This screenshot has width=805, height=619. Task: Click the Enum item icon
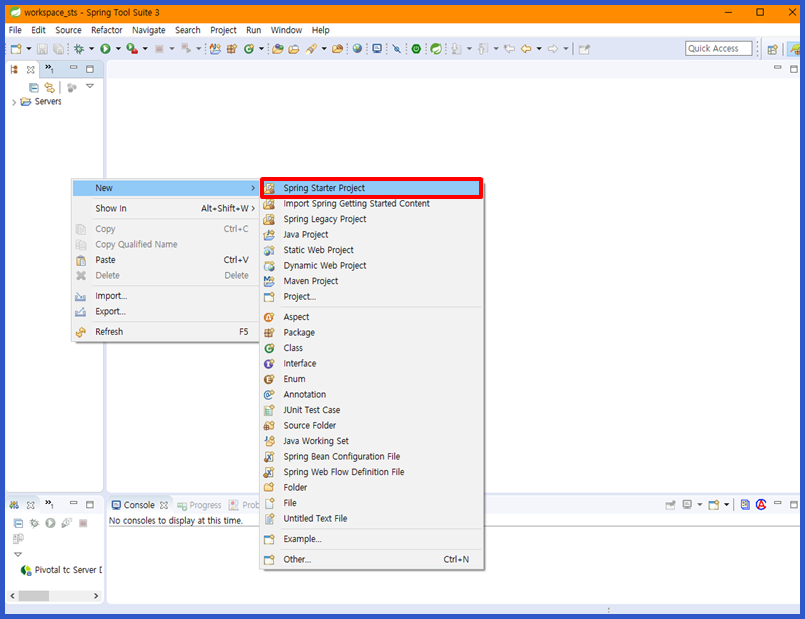point(269,379)
